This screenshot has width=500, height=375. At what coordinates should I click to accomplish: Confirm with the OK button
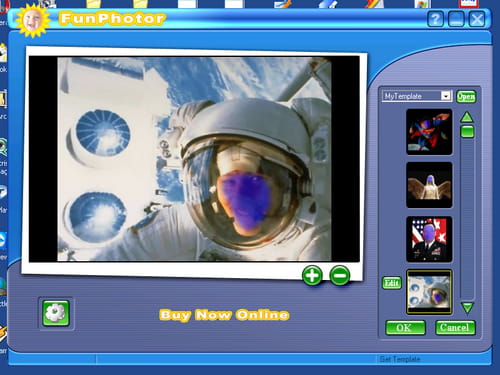click(405, 328)
